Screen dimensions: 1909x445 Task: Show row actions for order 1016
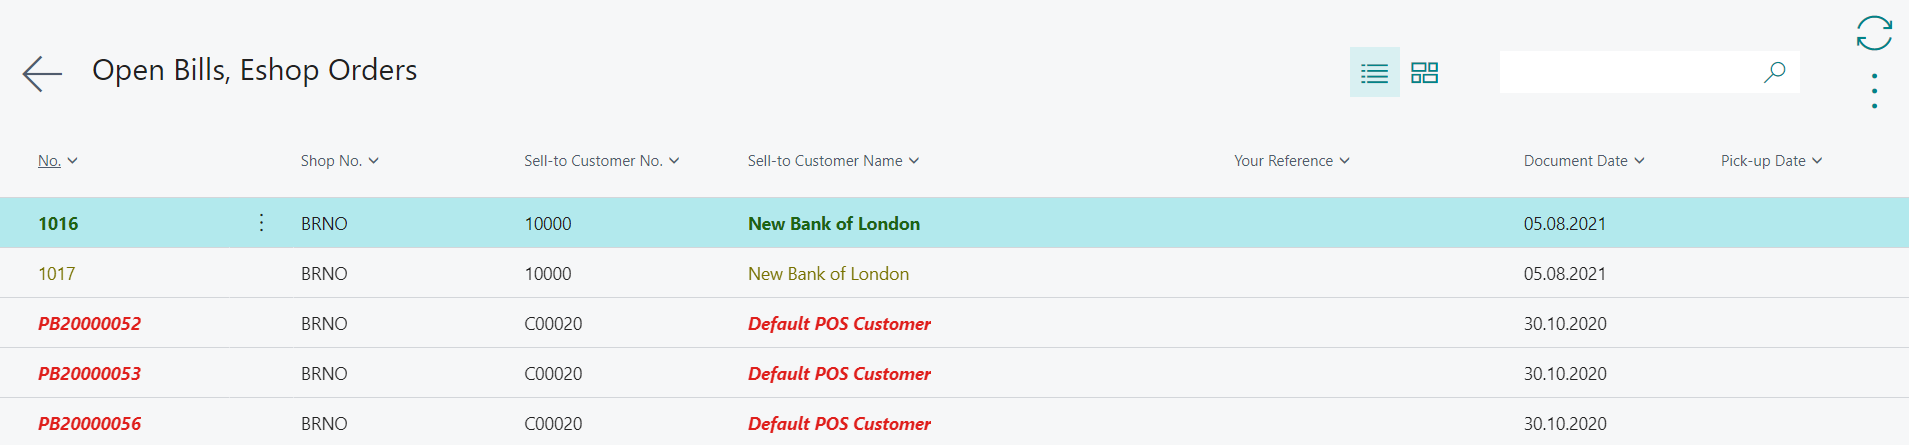pos(261,222)
